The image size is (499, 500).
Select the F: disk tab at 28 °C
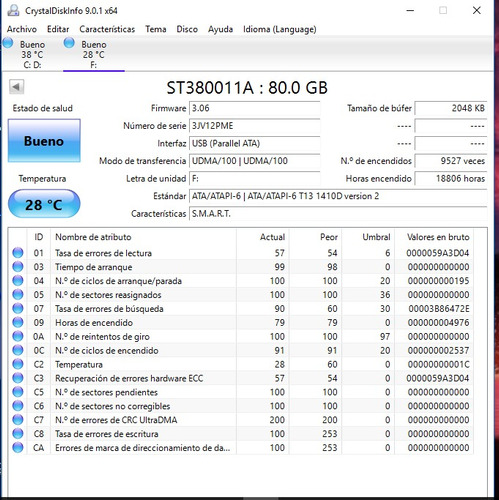94,54
